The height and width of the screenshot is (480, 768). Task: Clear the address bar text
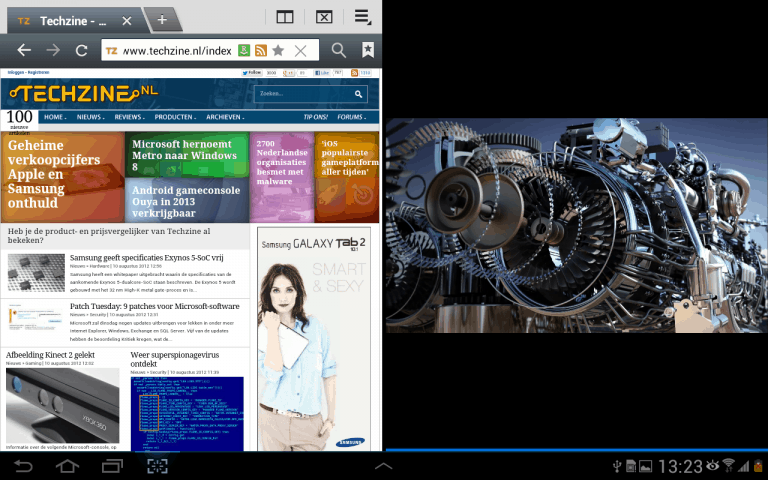tap(301, 50)
